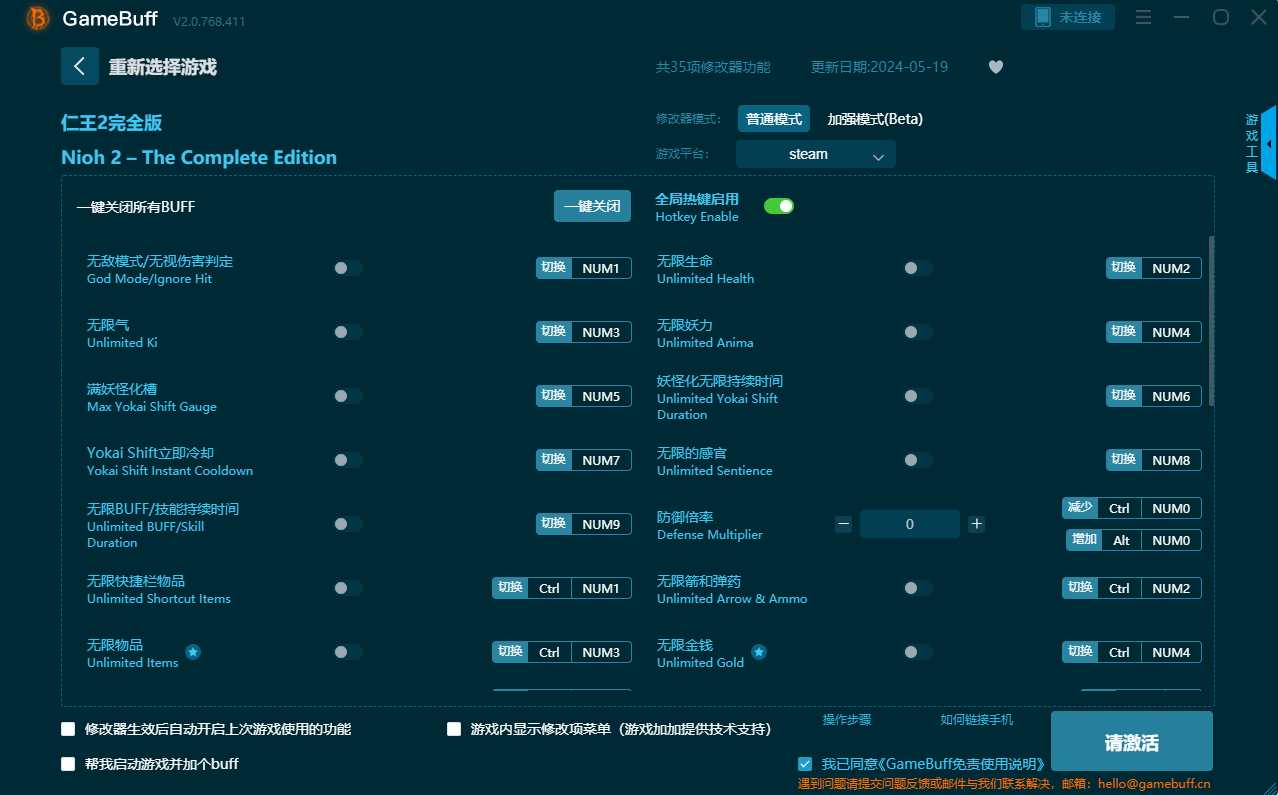Click the back arrow to reselect game
The image size is (1278, 795).
click(80, 66)
